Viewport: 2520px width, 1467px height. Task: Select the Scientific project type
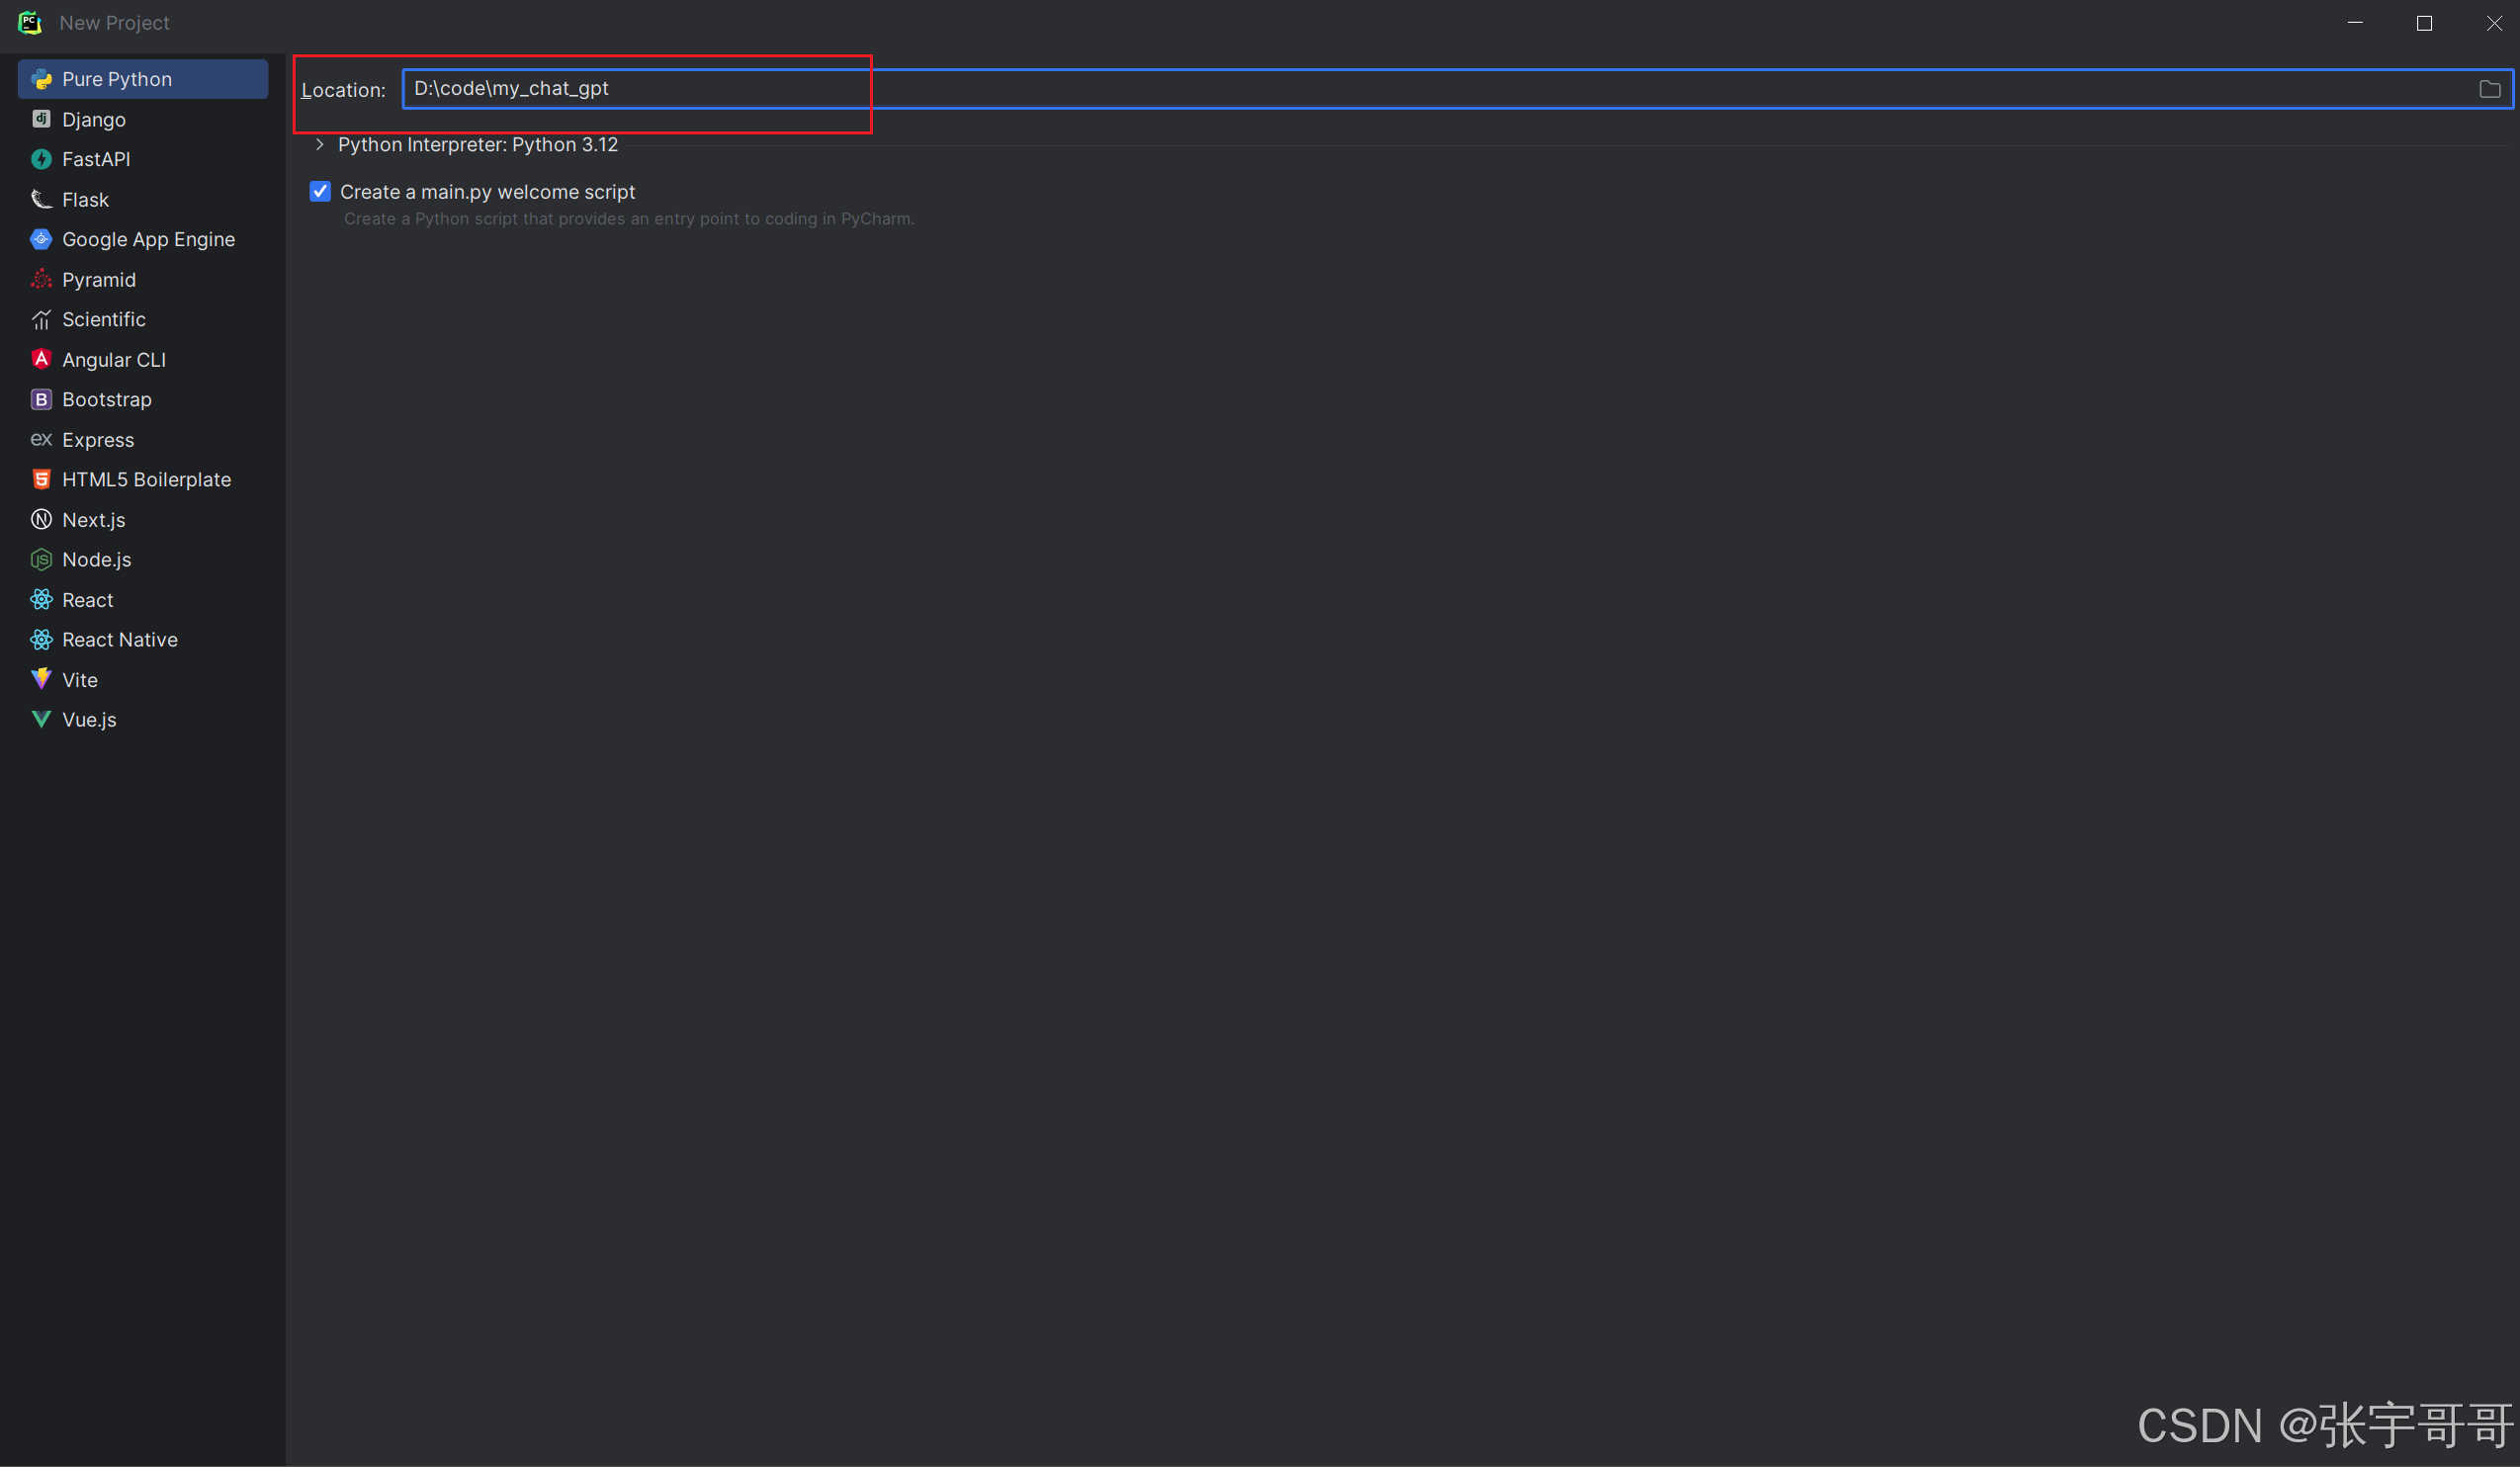pos(103,319)
